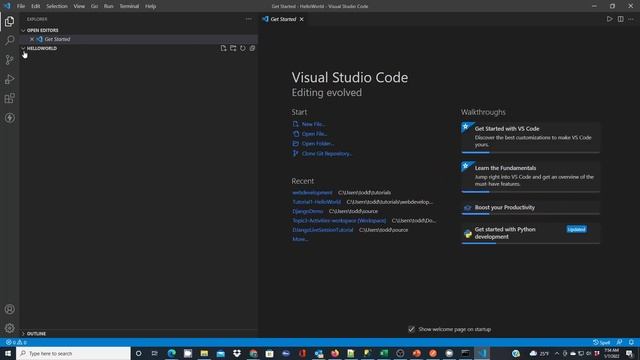Screen dimensions: 640x360
Task: Split the editor to the right
Action: 620,19
